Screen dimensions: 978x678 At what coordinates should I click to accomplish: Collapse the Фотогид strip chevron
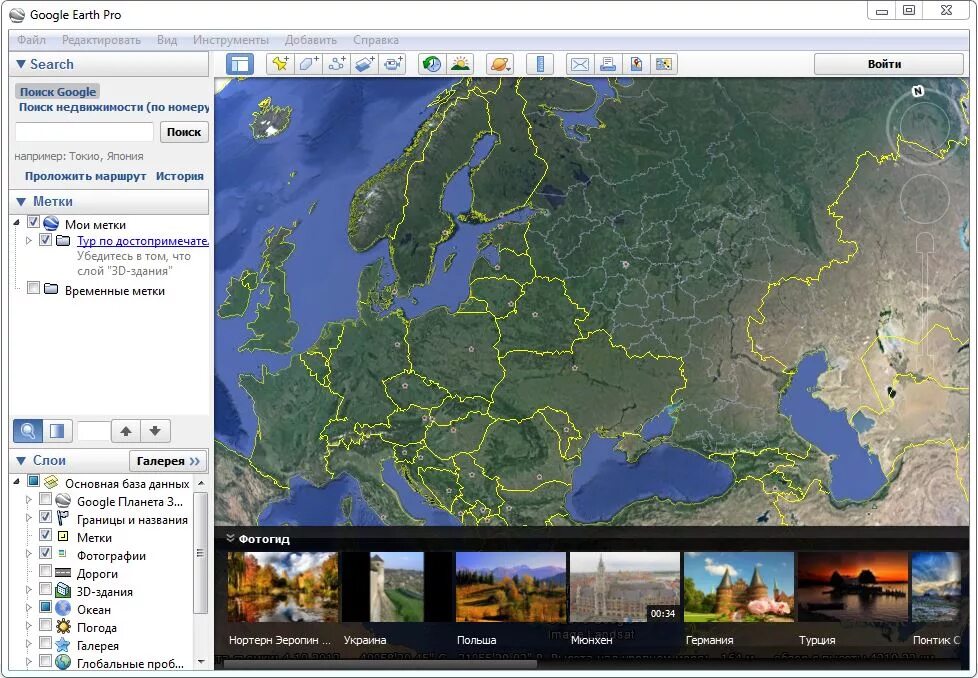tap(230, 538)
